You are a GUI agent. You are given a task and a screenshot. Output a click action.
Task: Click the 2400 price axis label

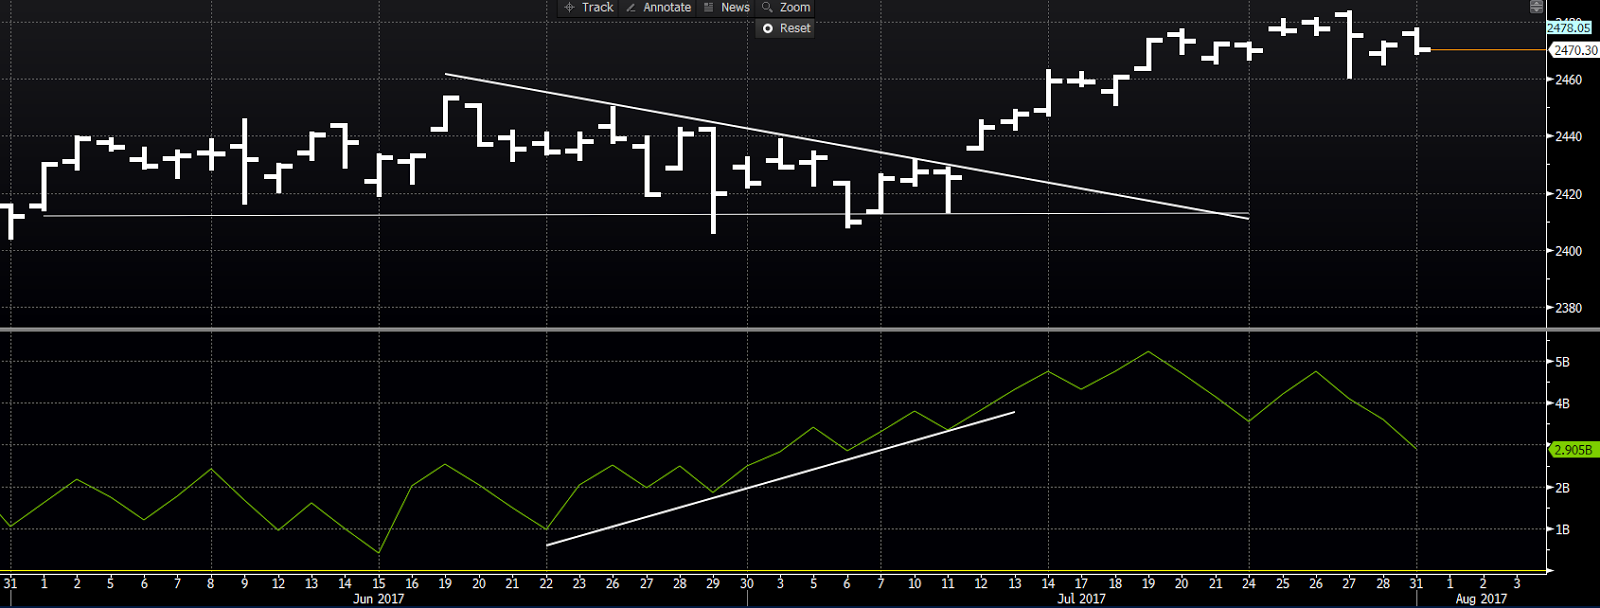point(1568,251)
